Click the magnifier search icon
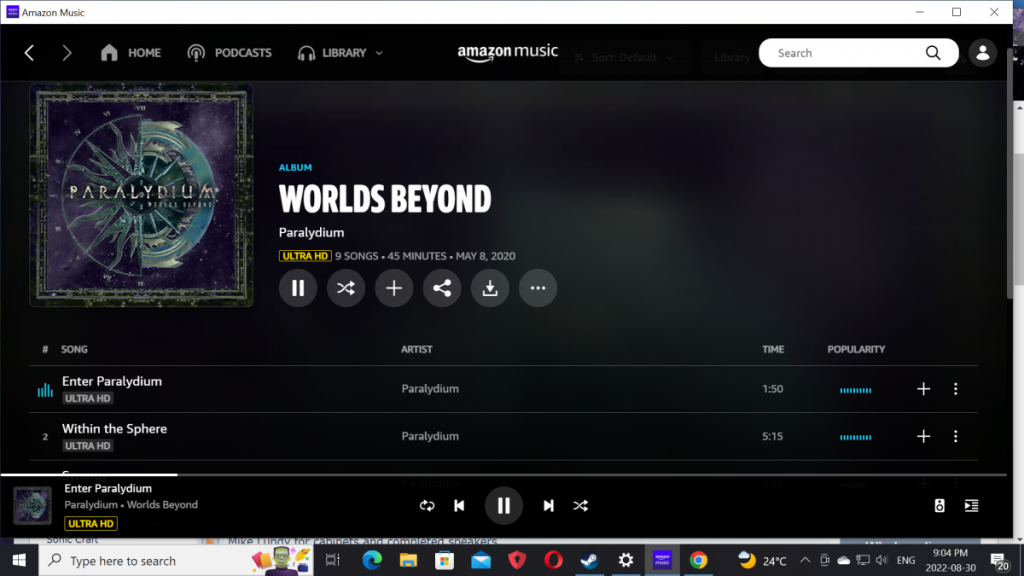 (933, 53)
